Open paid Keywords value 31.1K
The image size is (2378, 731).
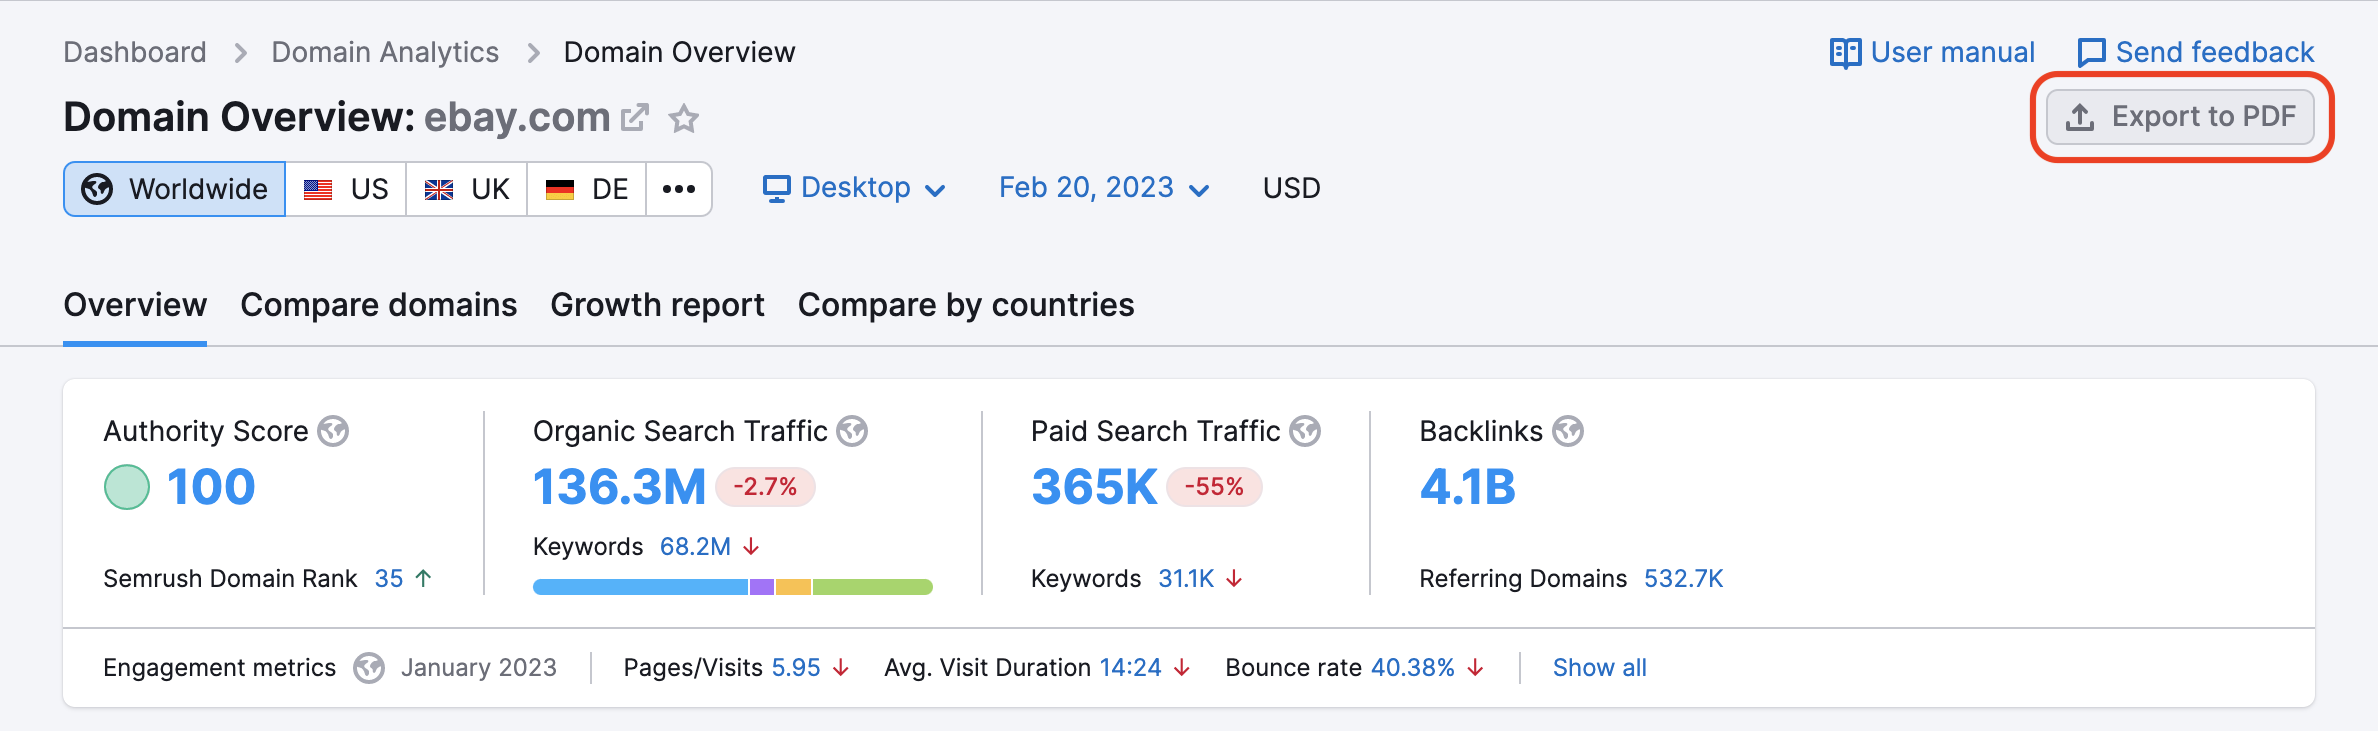pyautogui.click(x=1186, y=579)
